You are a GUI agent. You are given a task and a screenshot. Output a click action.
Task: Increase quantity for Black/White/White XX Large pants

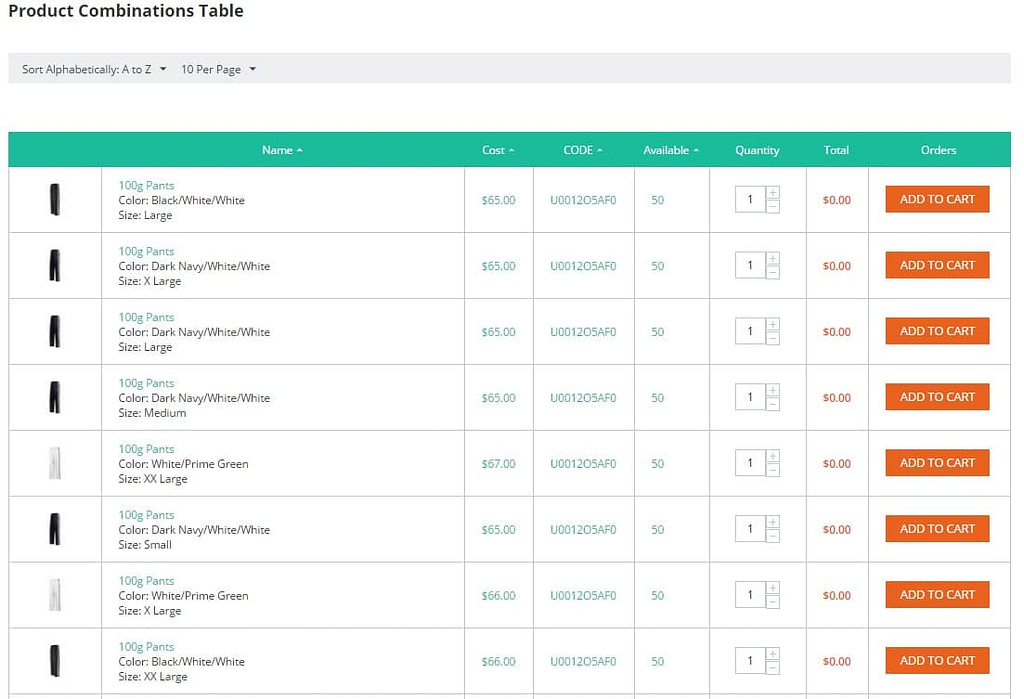773,655
